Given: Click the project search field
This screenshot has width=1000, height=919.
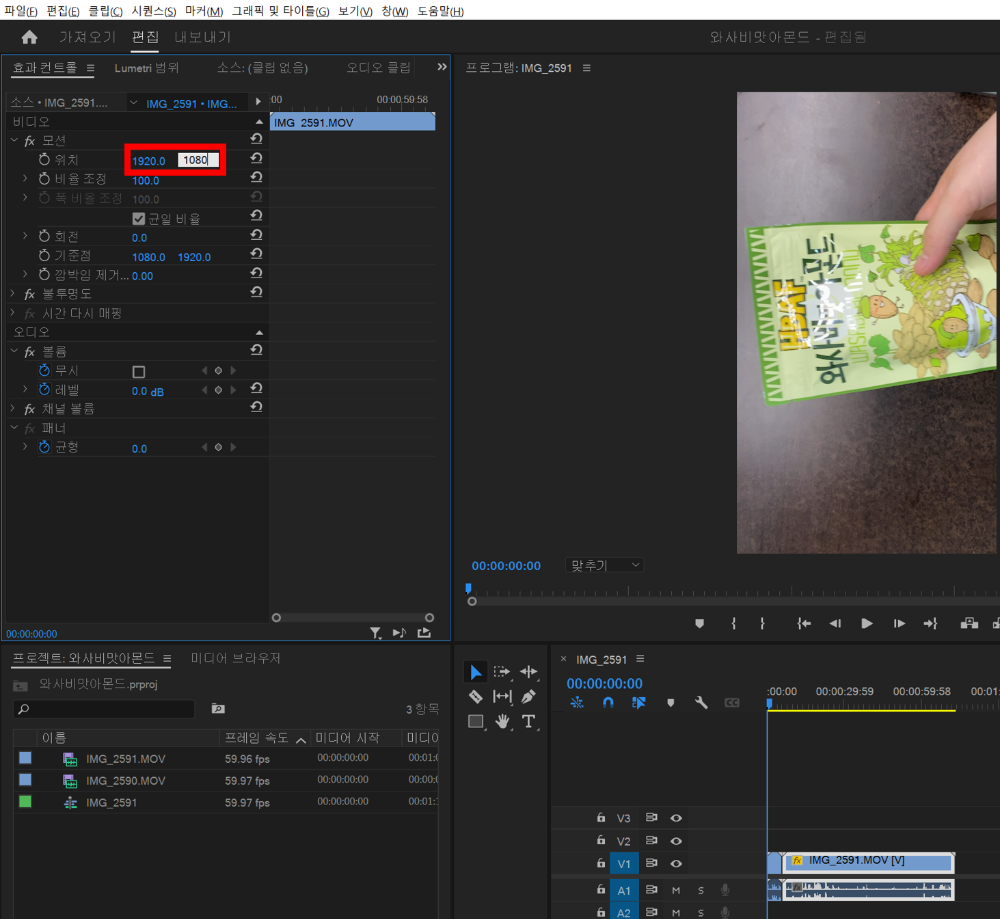Looking at the screenshot, I should tap(104, 709).
